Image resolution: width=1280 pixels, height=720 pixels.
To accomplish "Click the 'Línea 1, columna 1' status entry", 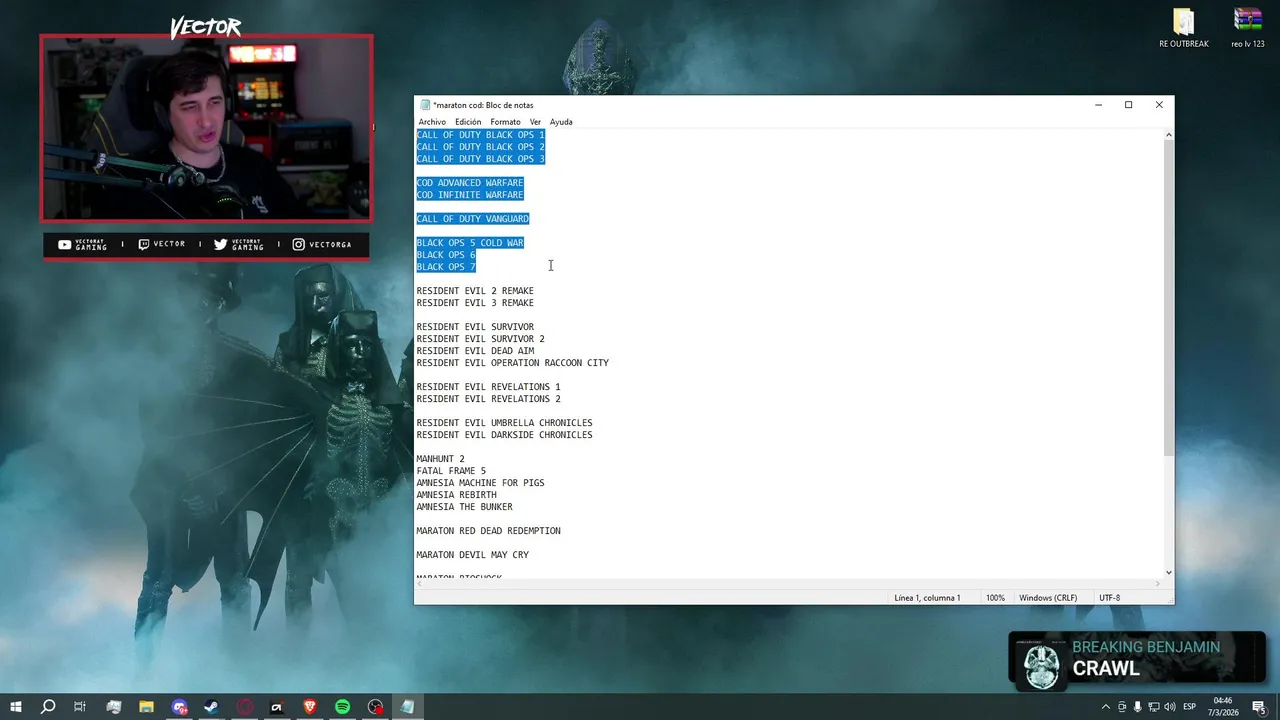I will pos(927,598).
